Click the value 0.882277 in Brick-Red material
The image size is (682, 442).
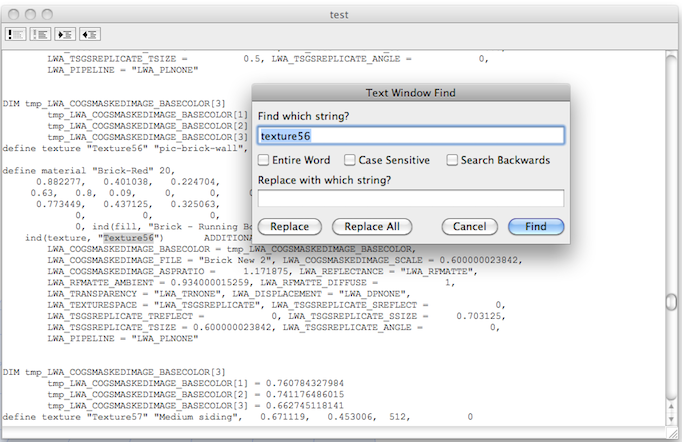pos(58,182)
